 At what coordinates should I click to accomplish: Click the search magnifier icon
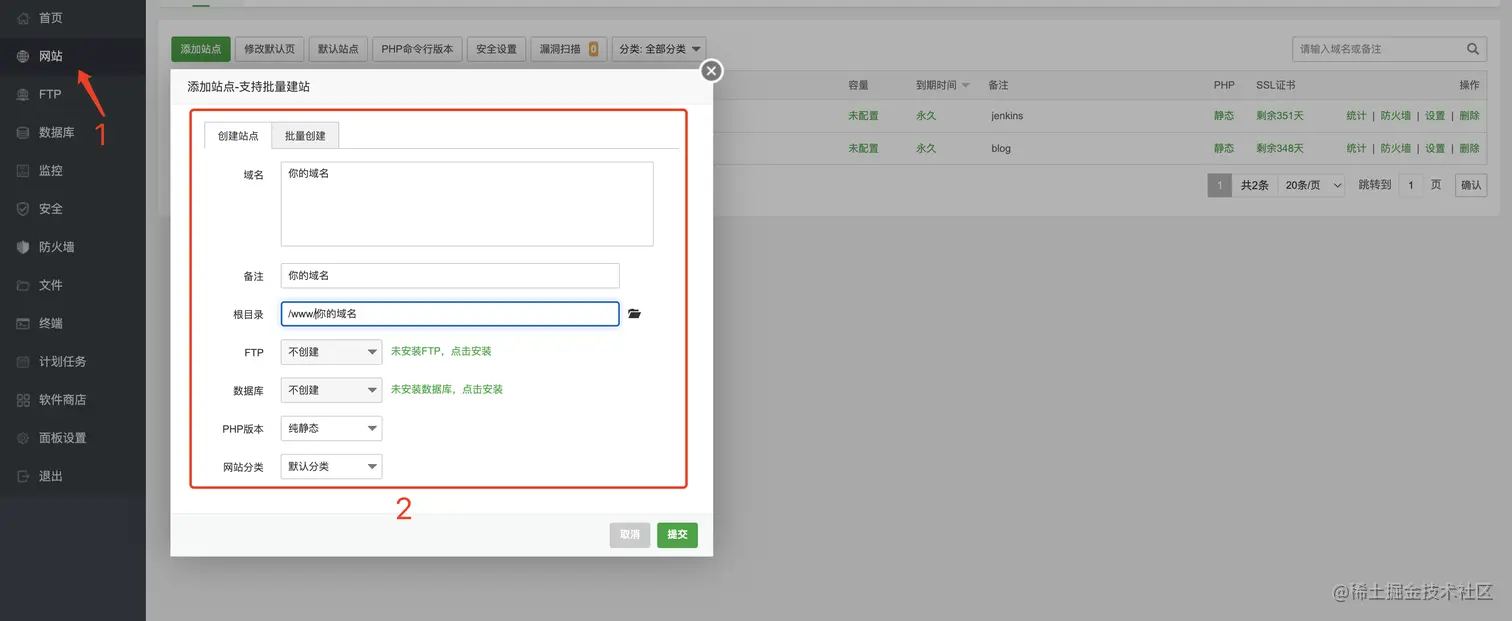[x=1473, y=49]
